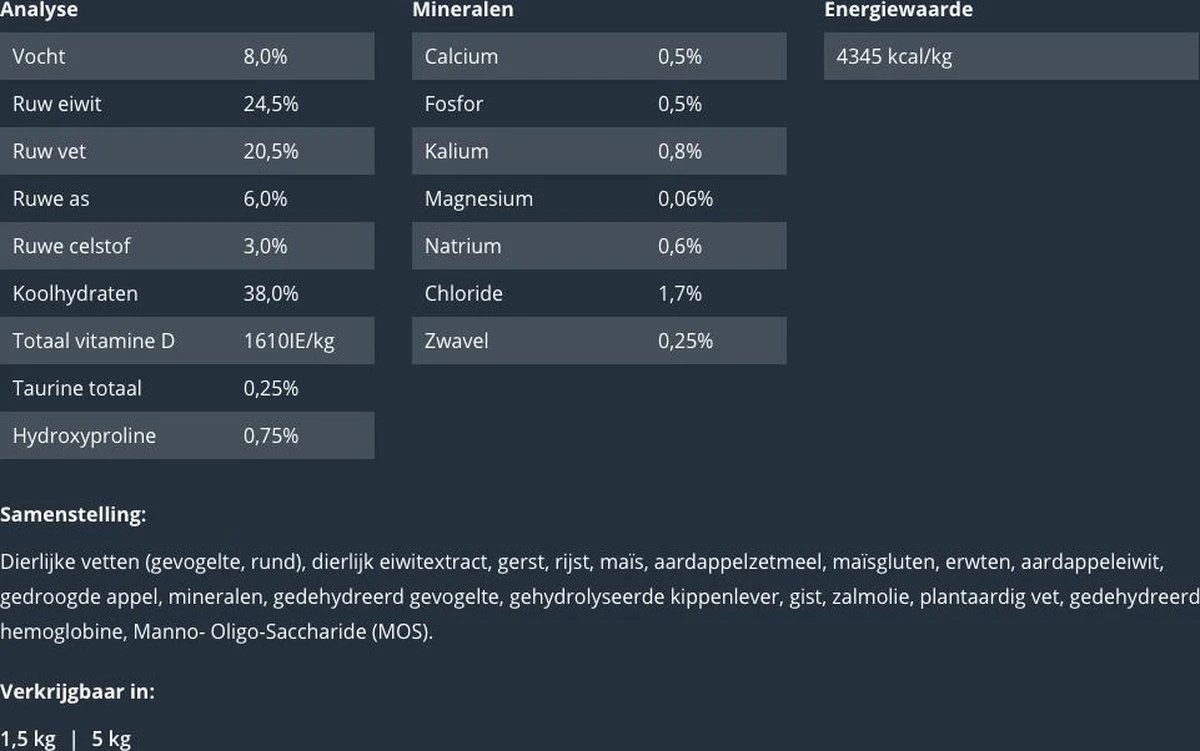Select the Chloride row label
Screen dimensions: 1200x751
pyautogui.click(x=463, y=294)
